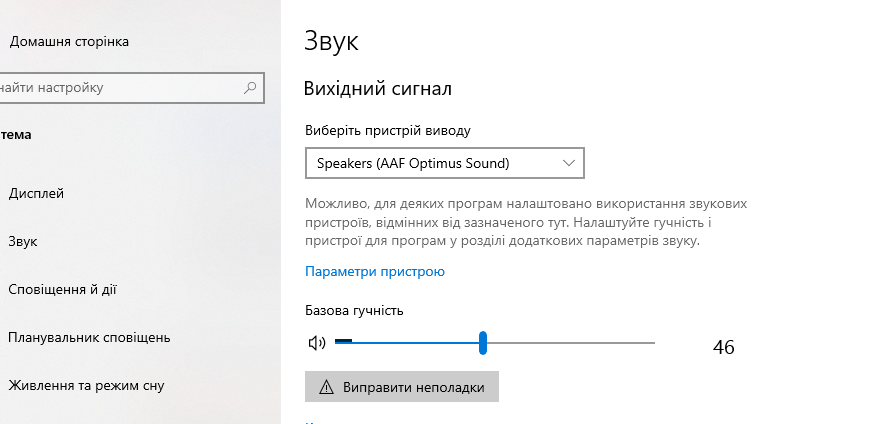This screenshot has width=873, height=424.
Task: Click the Звук page heading
Action: (330, 42)
